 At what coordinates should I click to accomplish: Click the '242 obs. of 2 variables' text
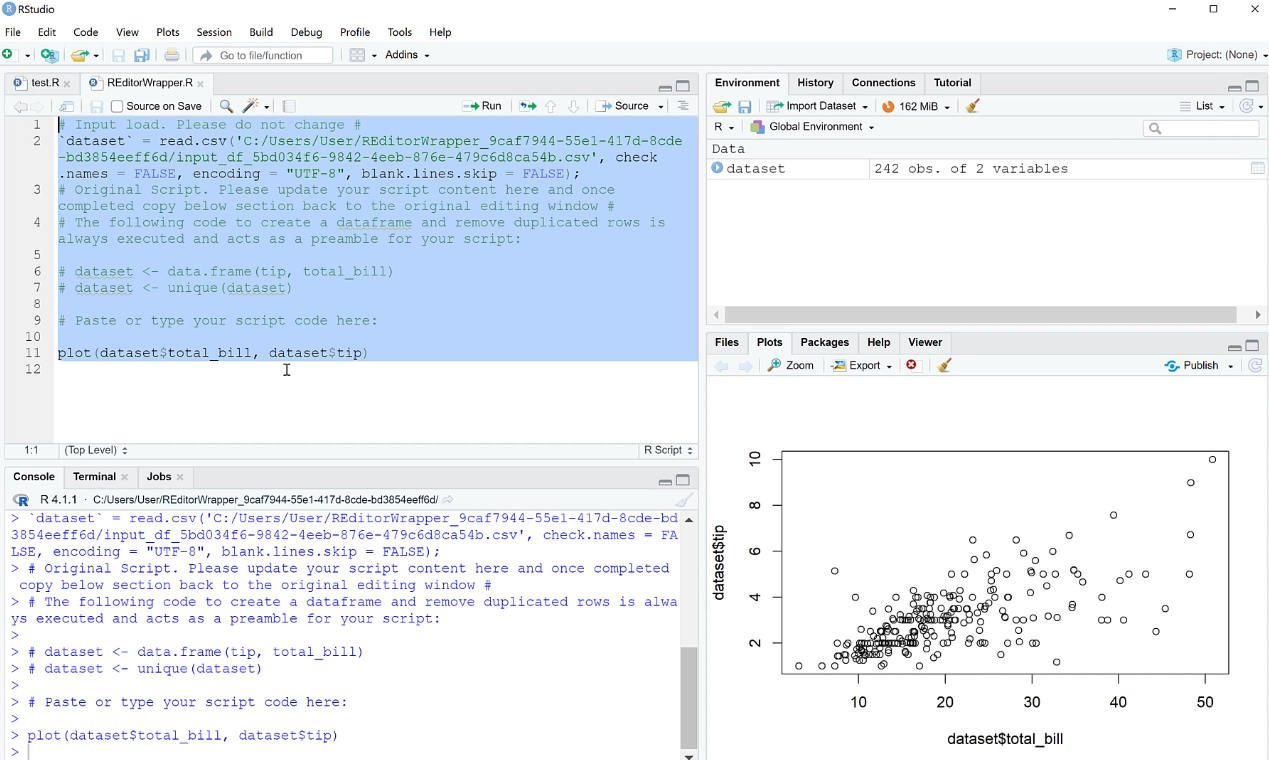pyautogui.click(x=971, y=169)
